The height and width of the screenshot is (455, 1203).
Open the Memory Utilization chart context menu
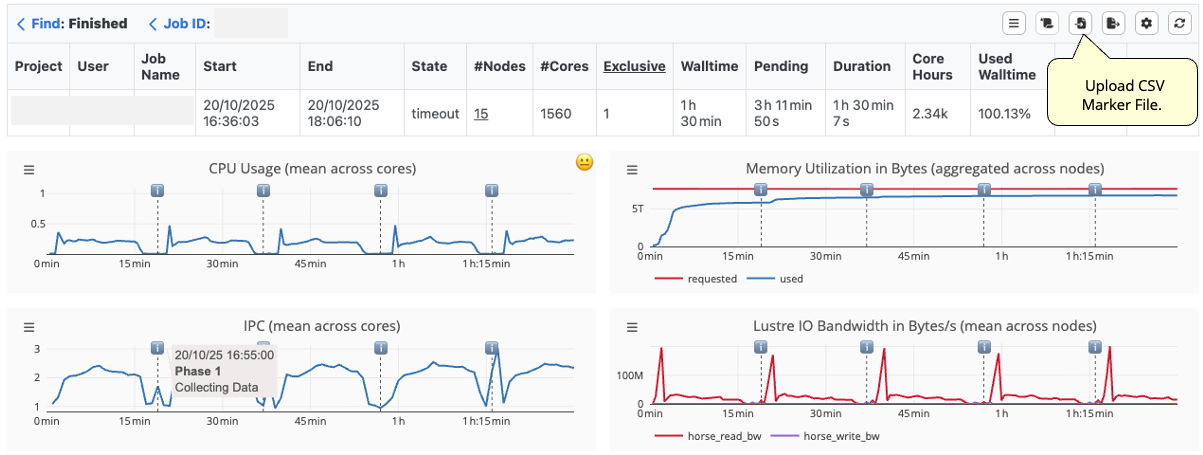coord(632,170)
